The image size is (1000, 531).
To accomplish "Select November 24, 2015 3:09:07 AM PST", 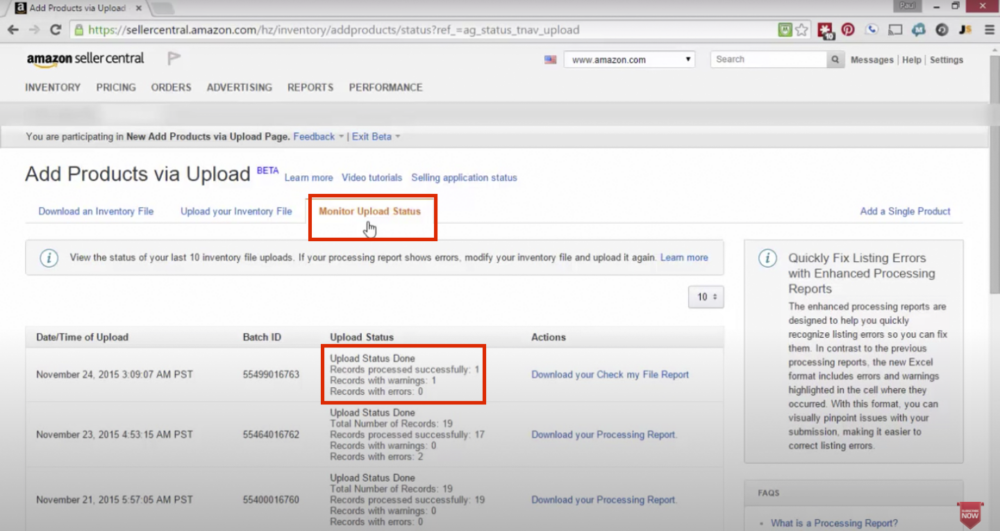I will [114, 375].
